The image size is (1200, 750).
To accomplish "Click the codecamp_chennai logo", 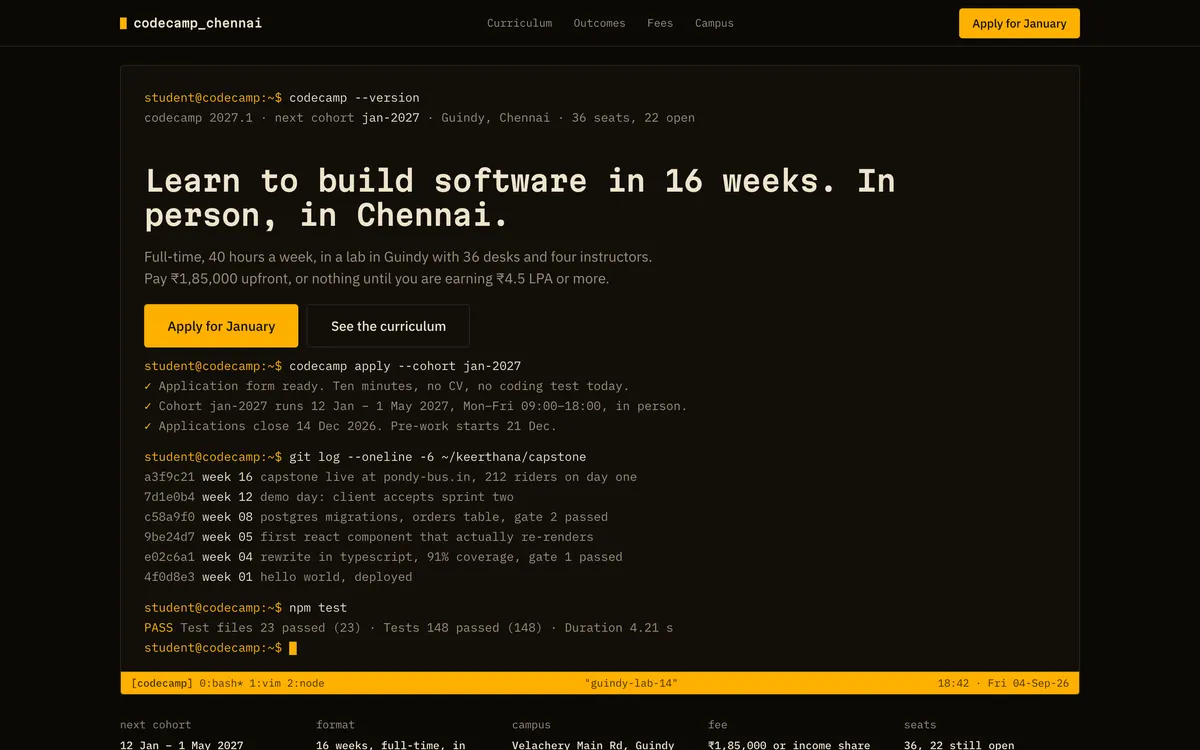I will pyautogui.click(x=191, y=23).
